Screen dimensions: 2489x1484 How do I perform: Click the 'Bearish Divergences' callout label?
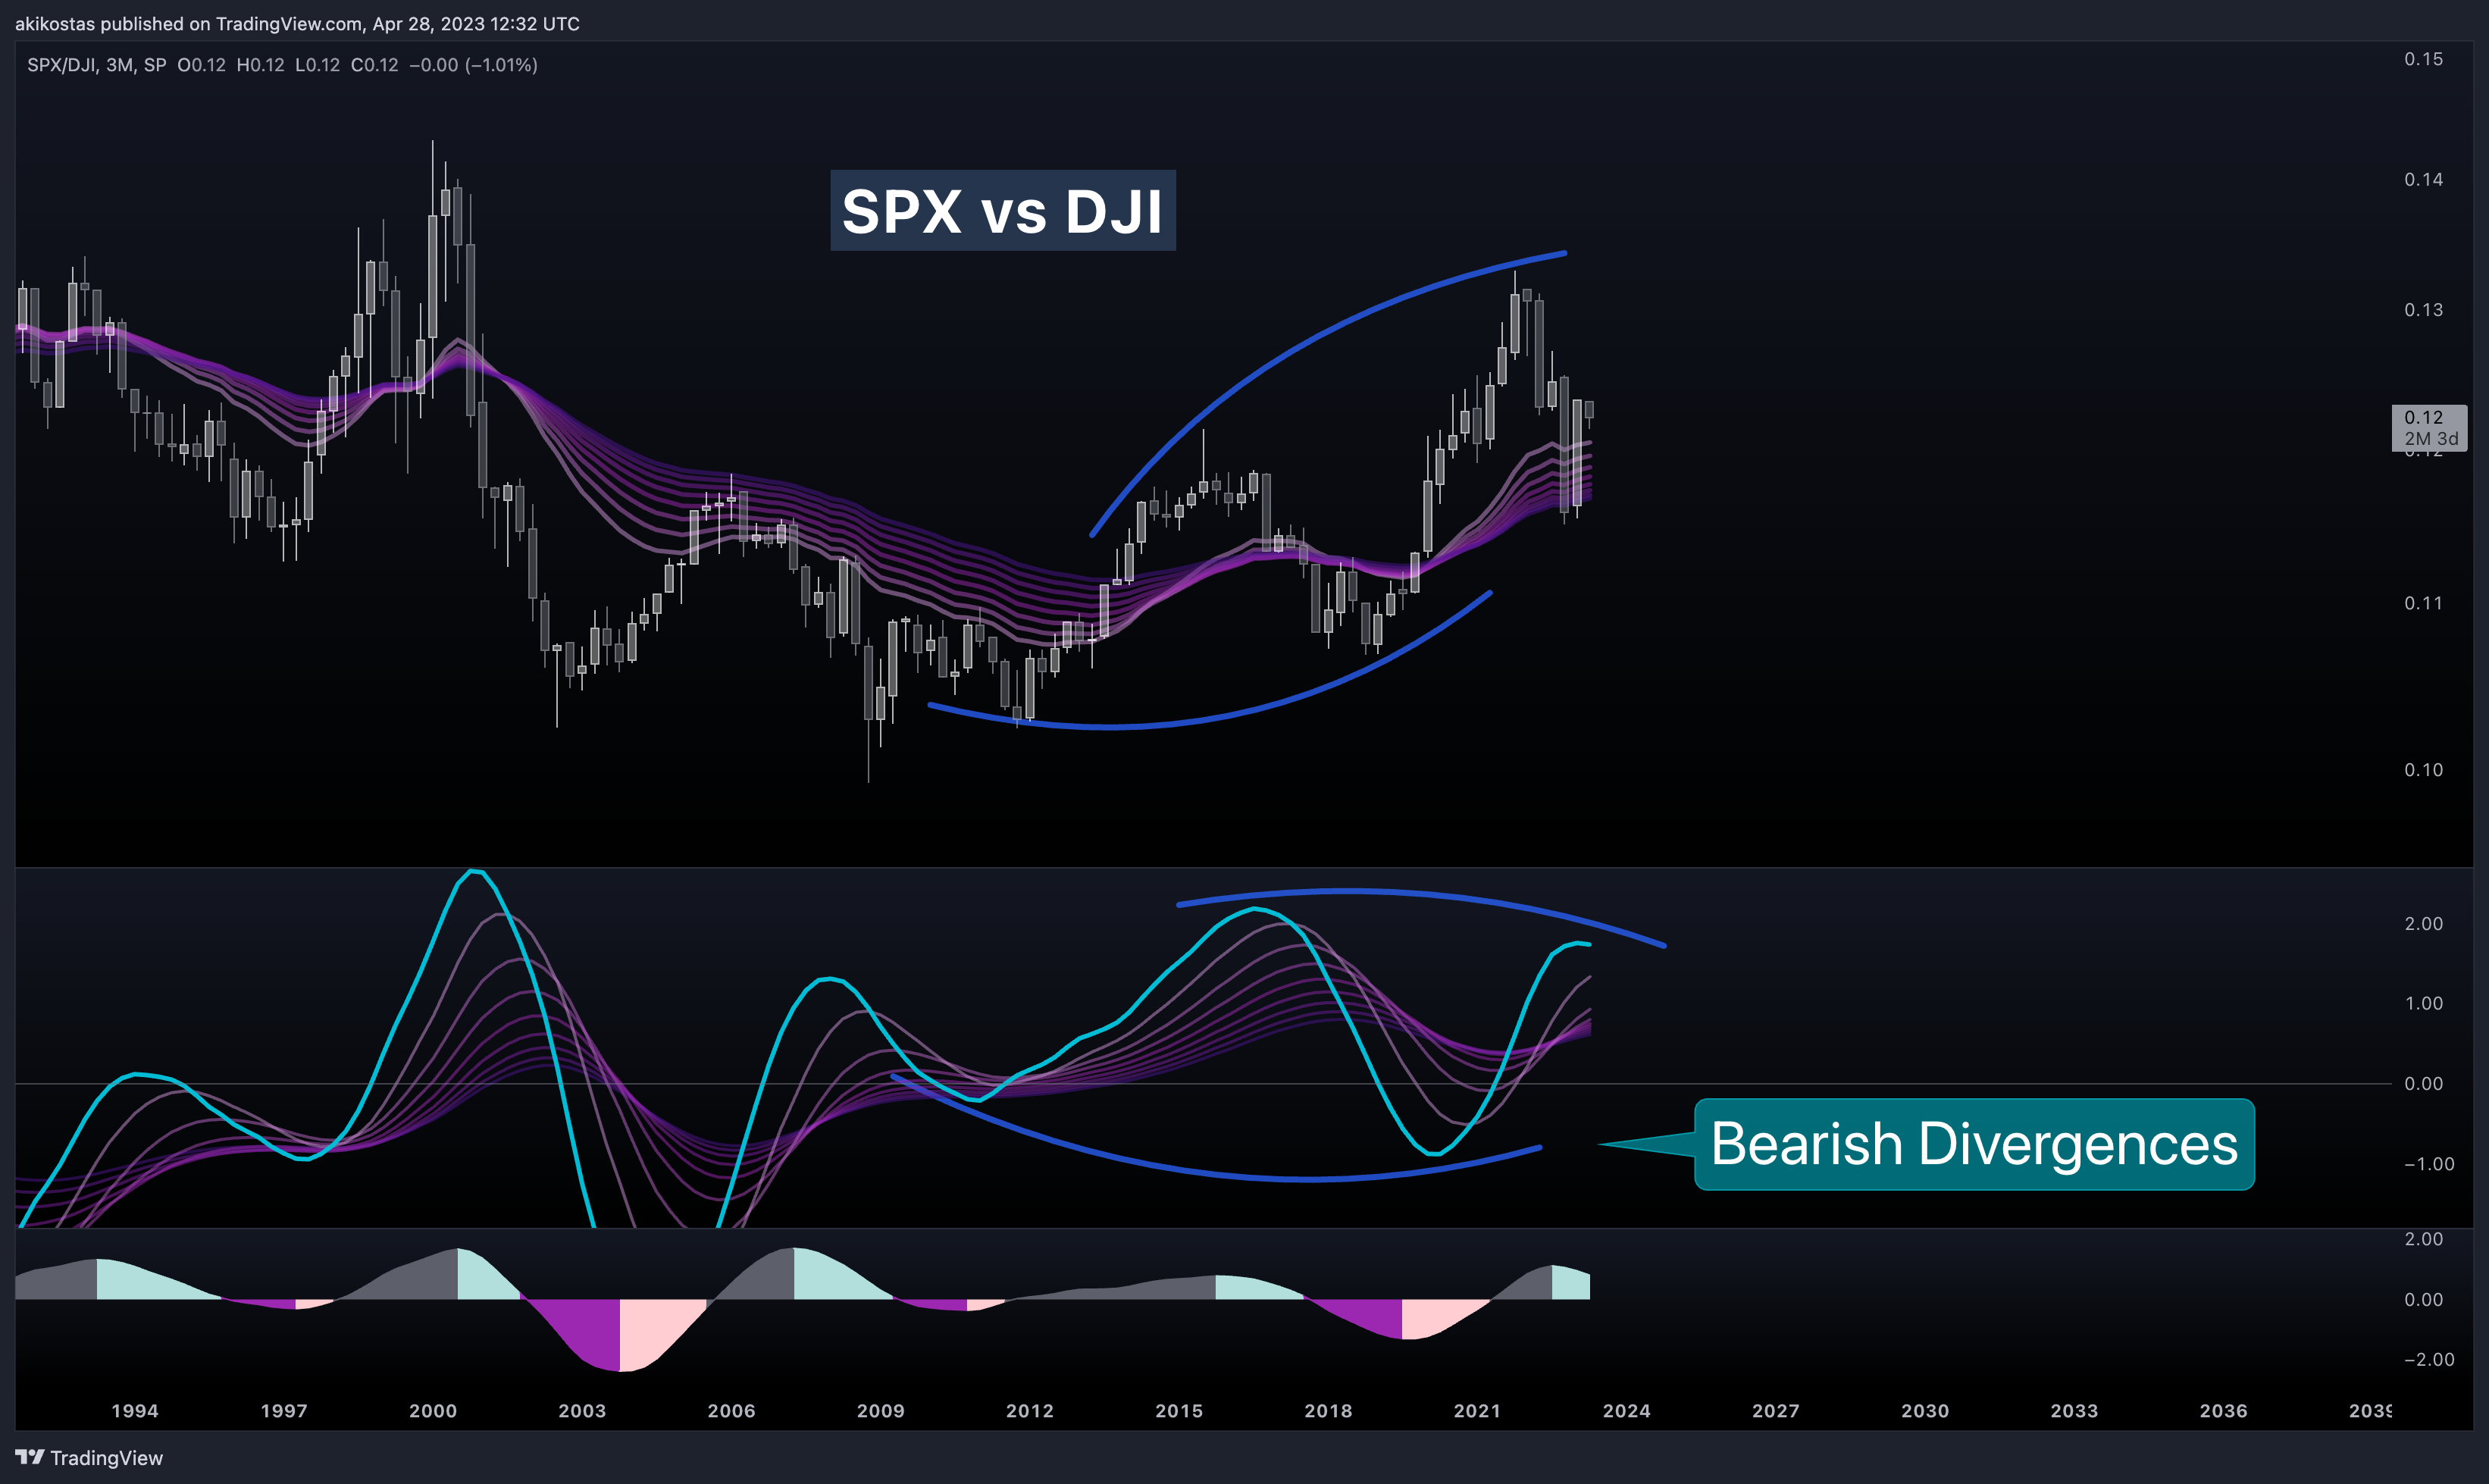[1974, 1144]
